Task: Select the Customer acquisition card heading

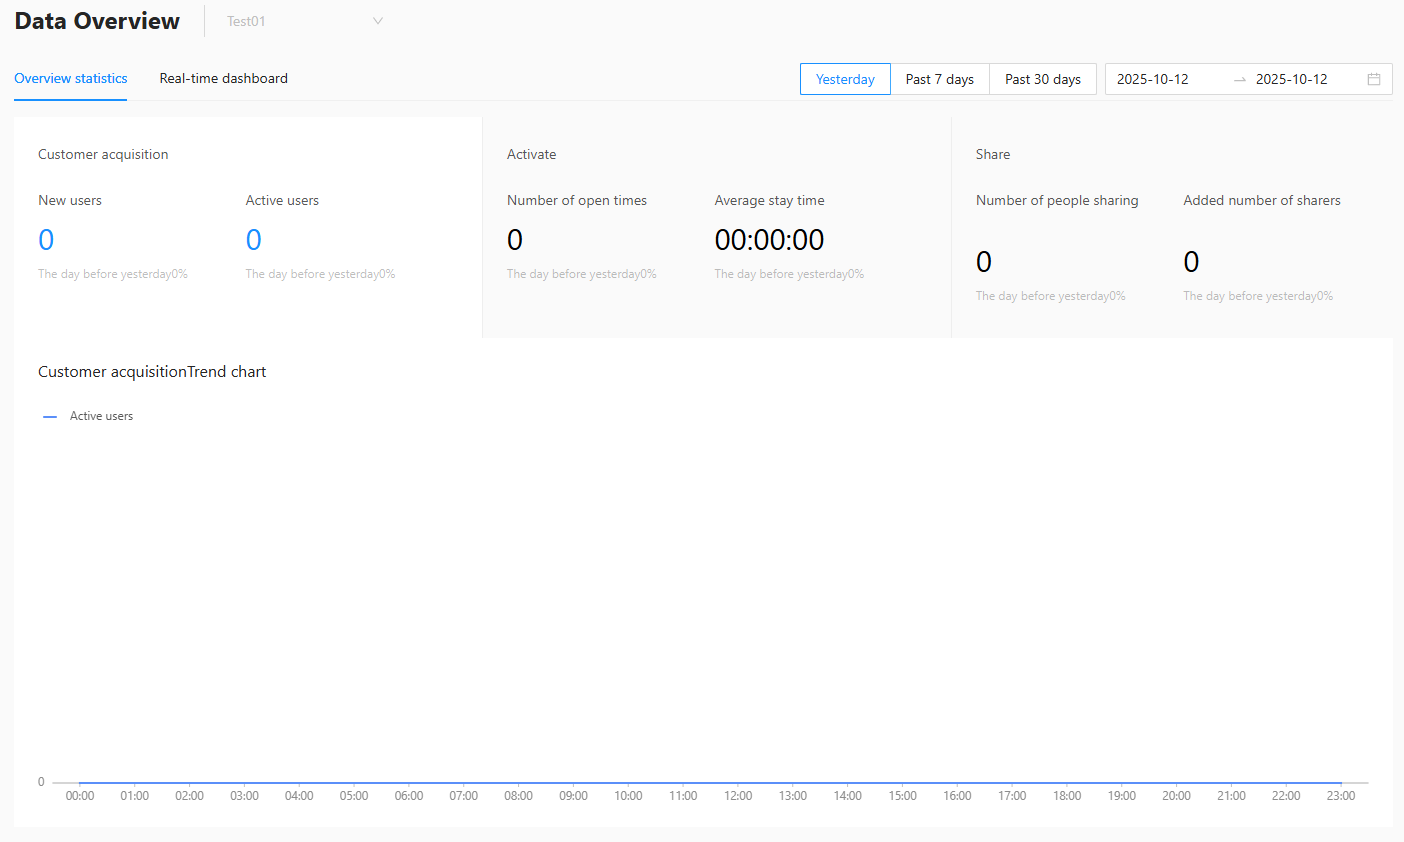Action: click(x=103, y=154)
